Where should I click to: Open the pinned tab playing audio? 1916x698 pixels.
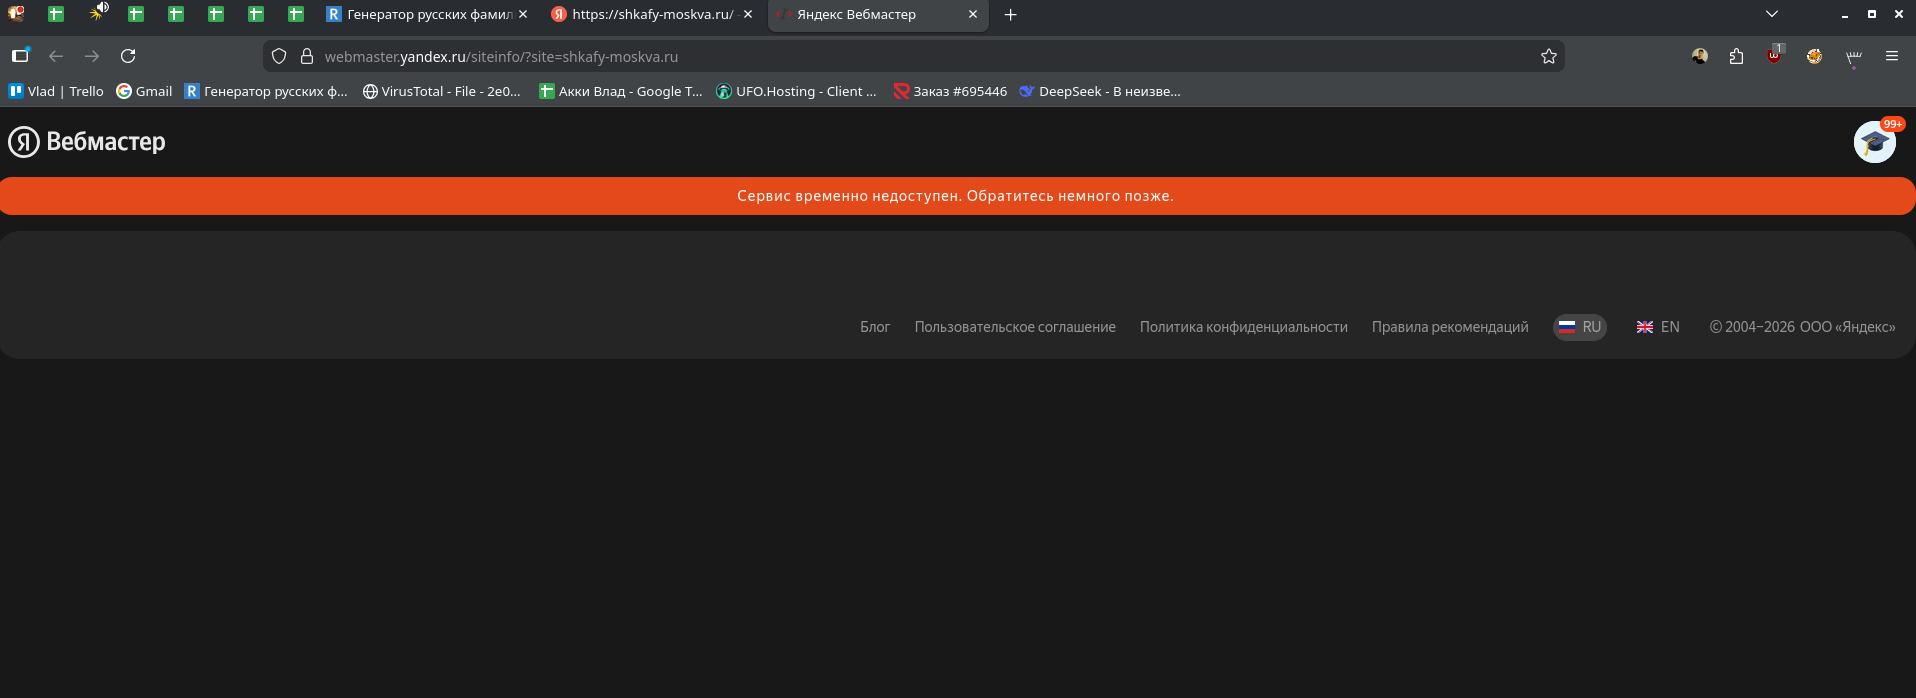coord(97,14)
